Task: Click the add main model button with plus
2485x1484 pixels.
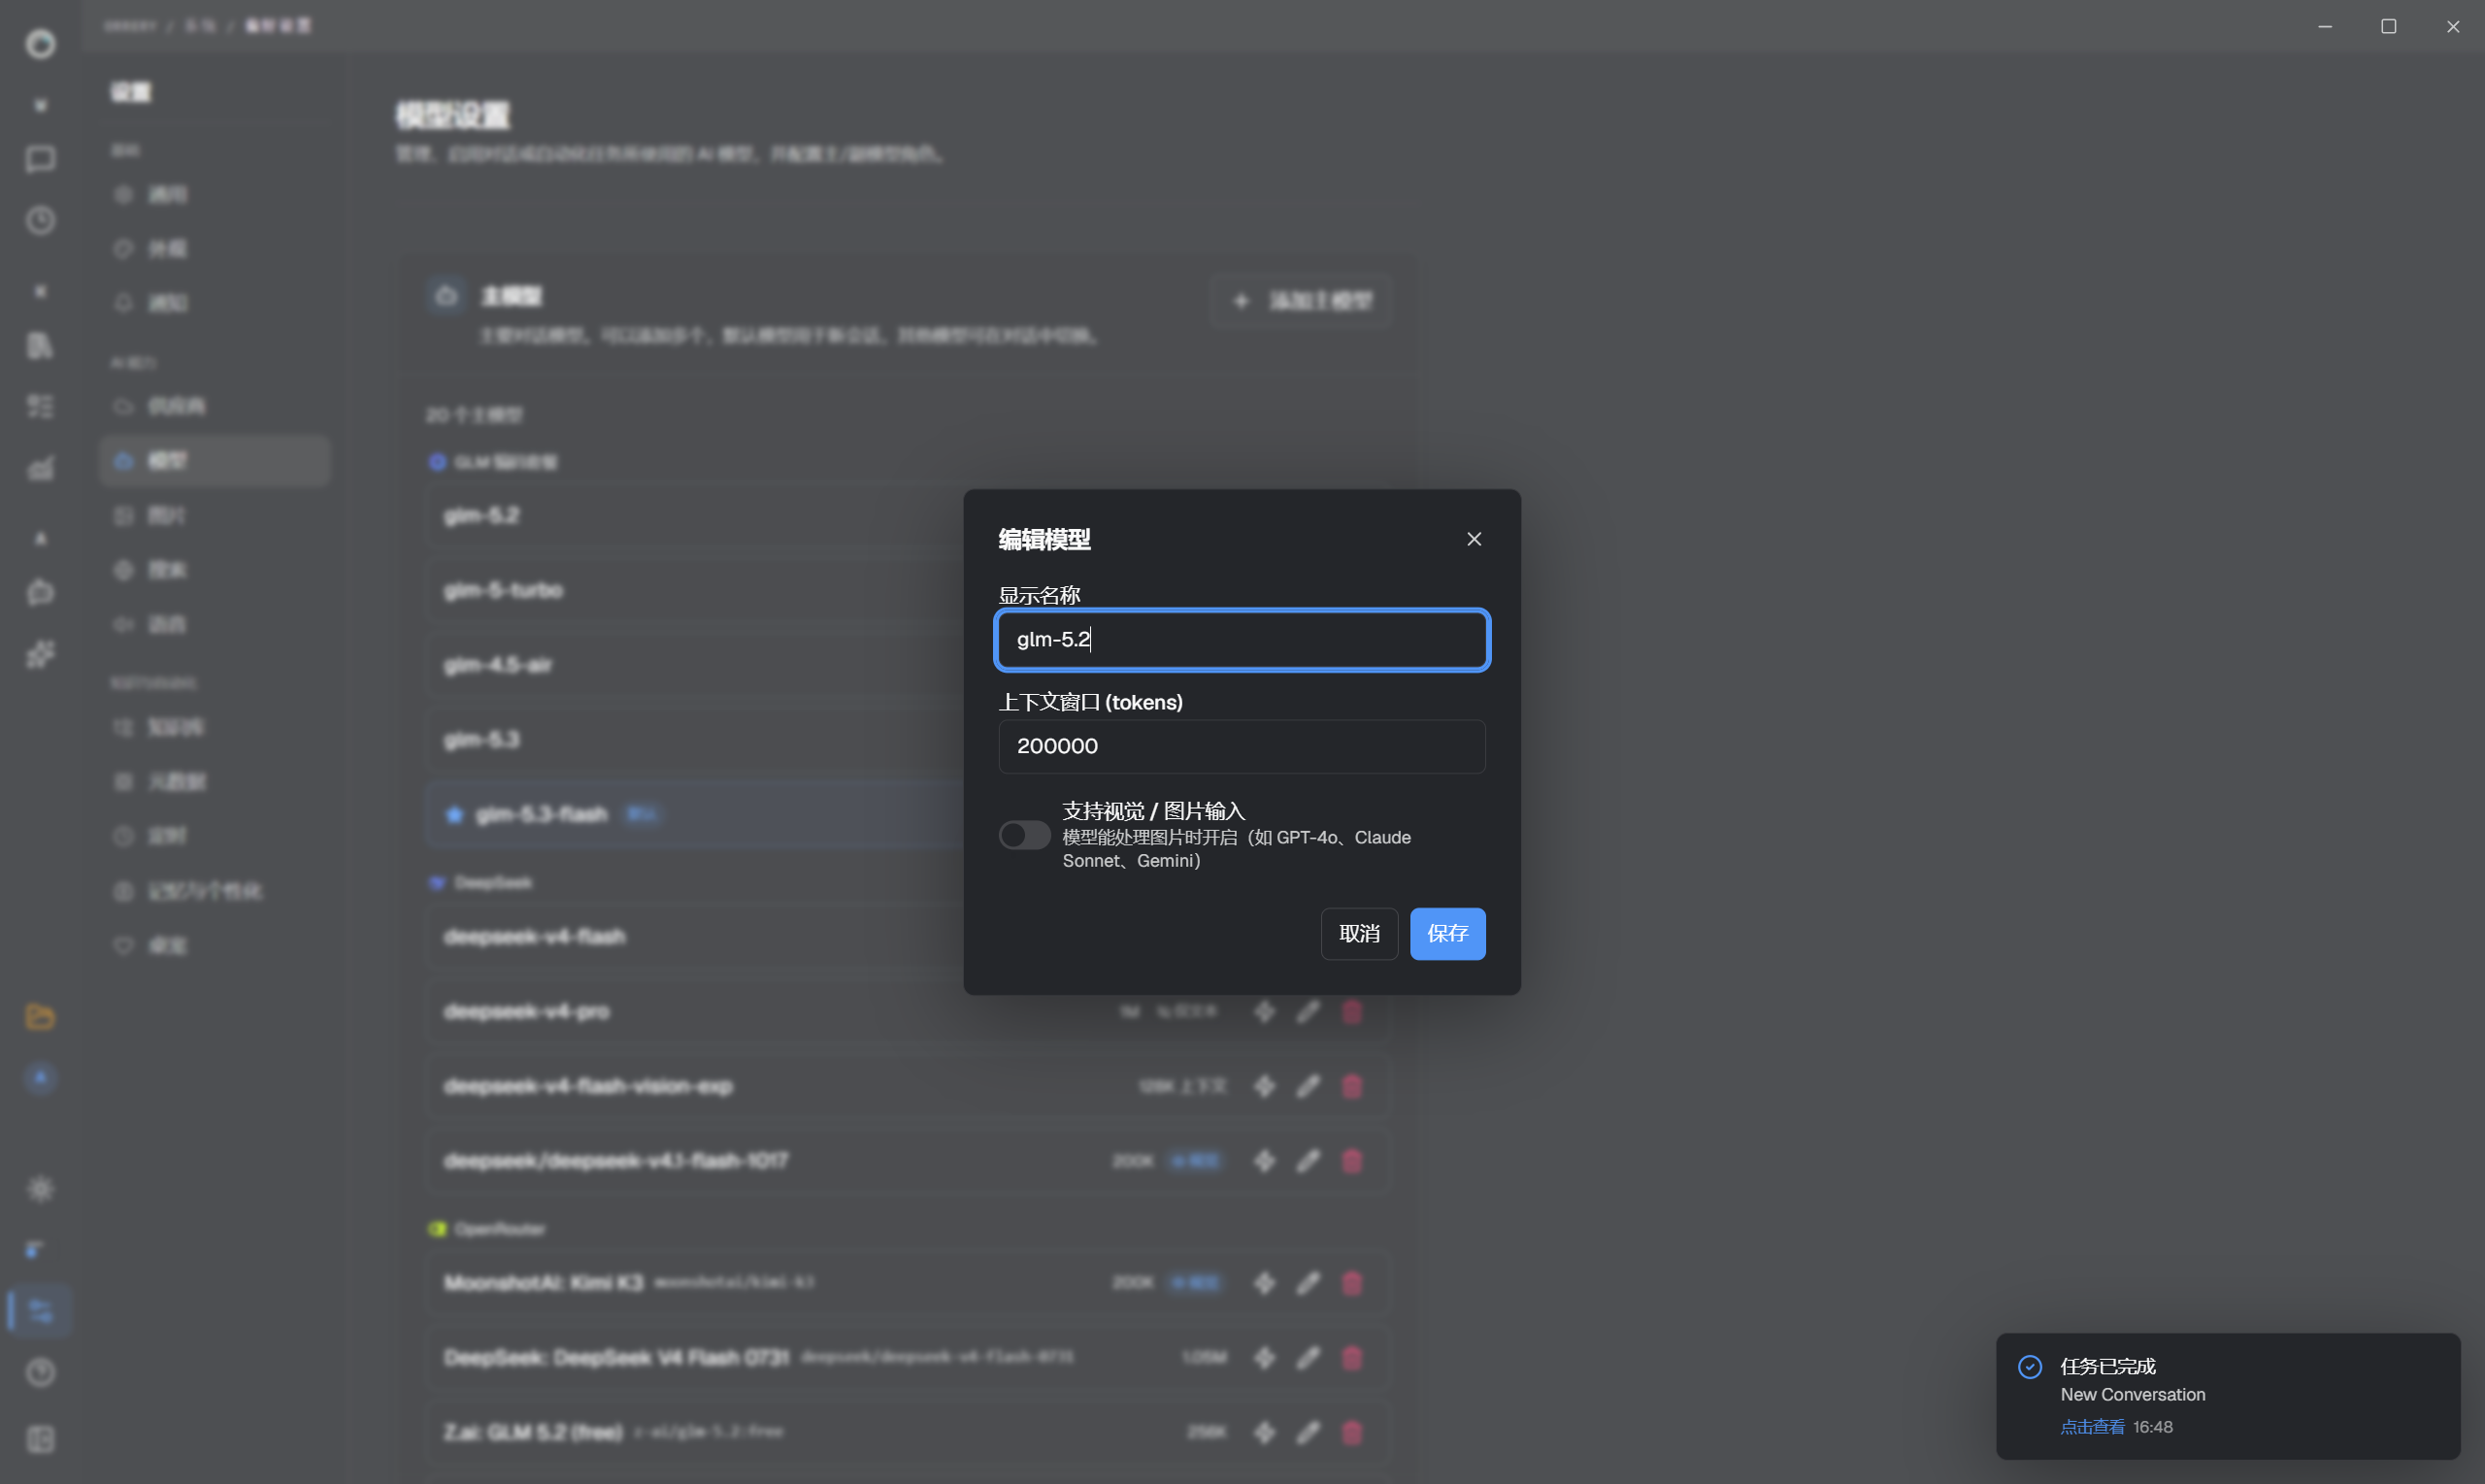Action: [1301, 301]
